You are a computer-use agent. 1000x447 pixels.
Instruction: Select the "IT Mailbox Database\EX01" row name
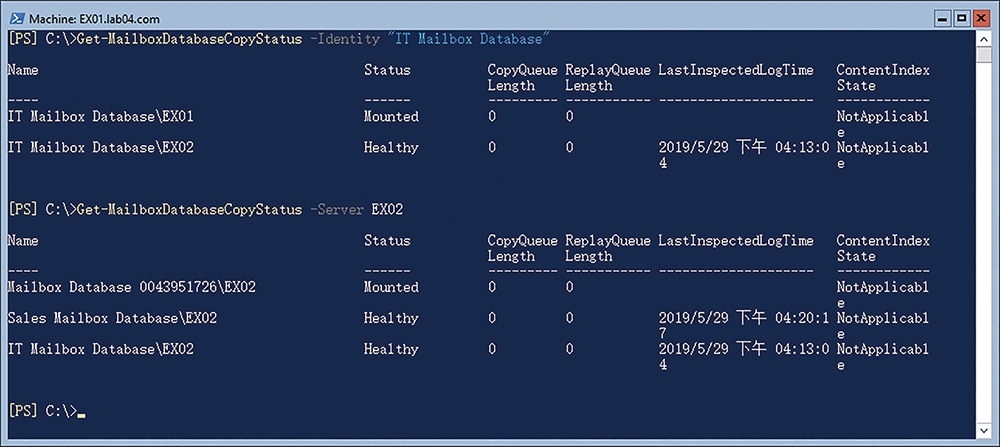pyautogui.click(x=100, y=117)
